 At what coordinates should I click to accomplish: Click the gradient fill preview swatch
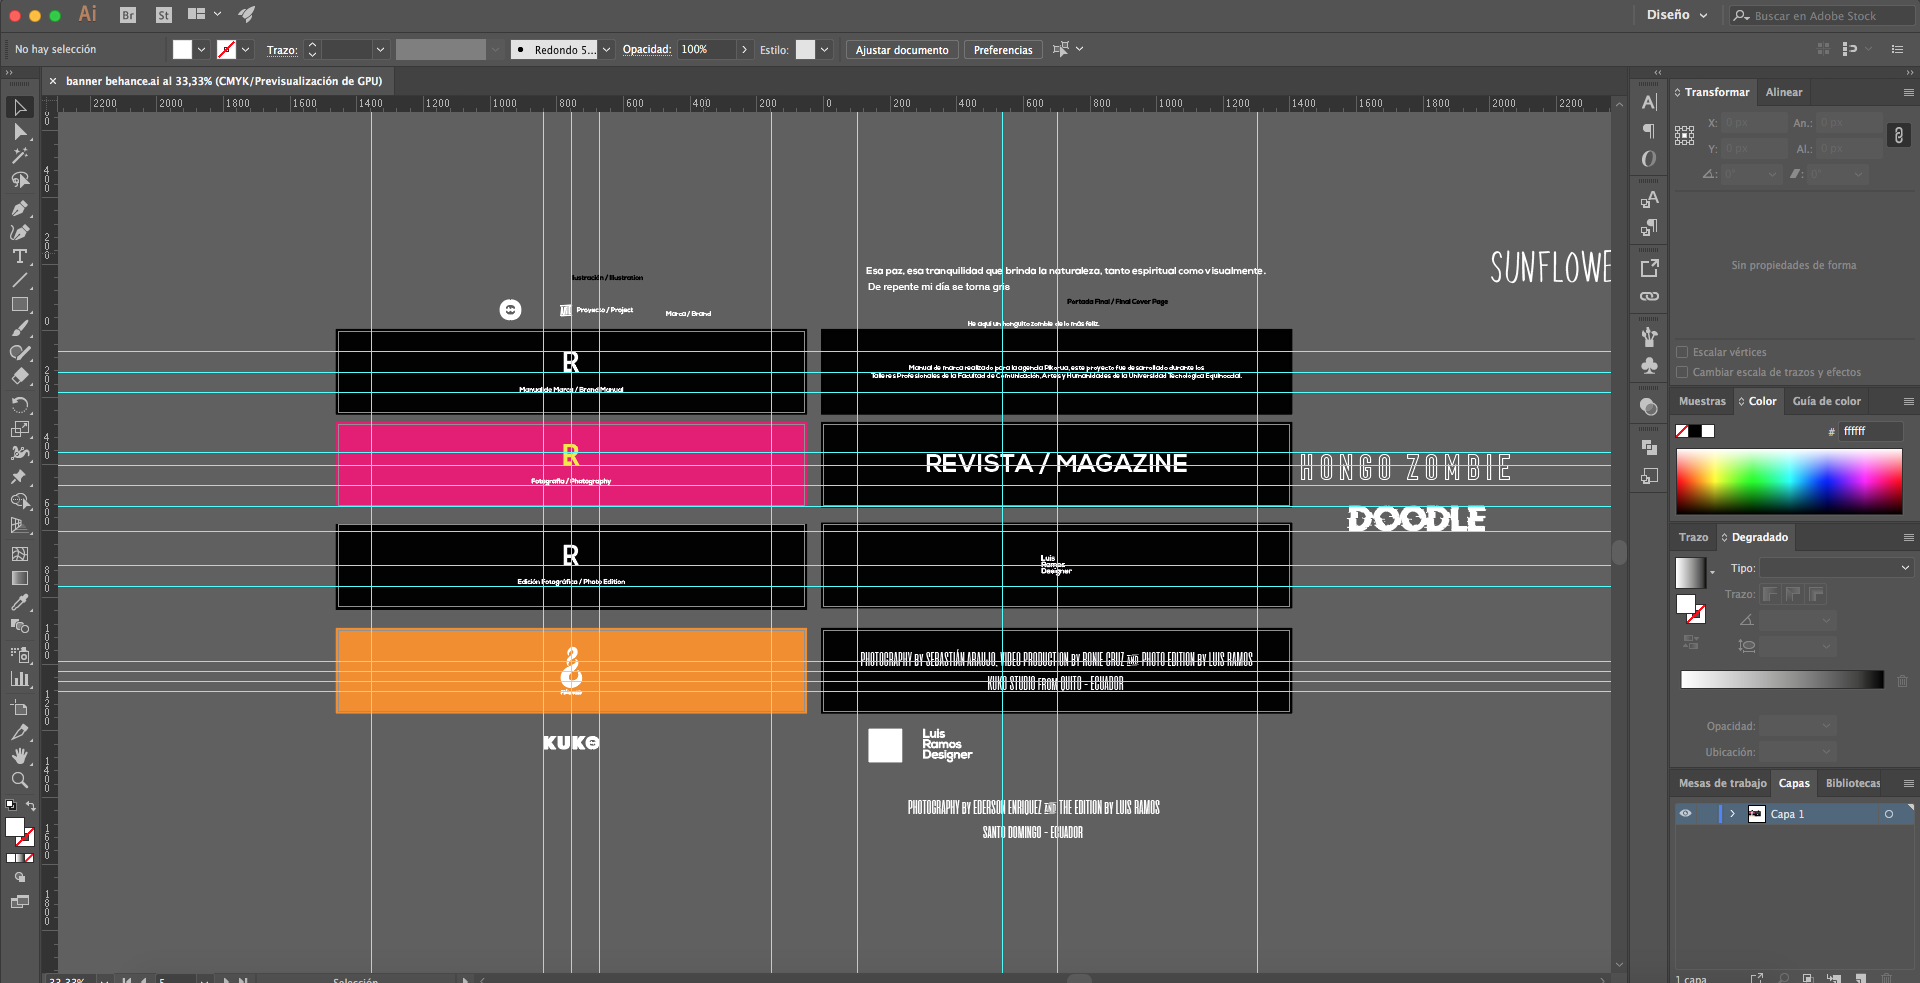[x=1690, y=573]
